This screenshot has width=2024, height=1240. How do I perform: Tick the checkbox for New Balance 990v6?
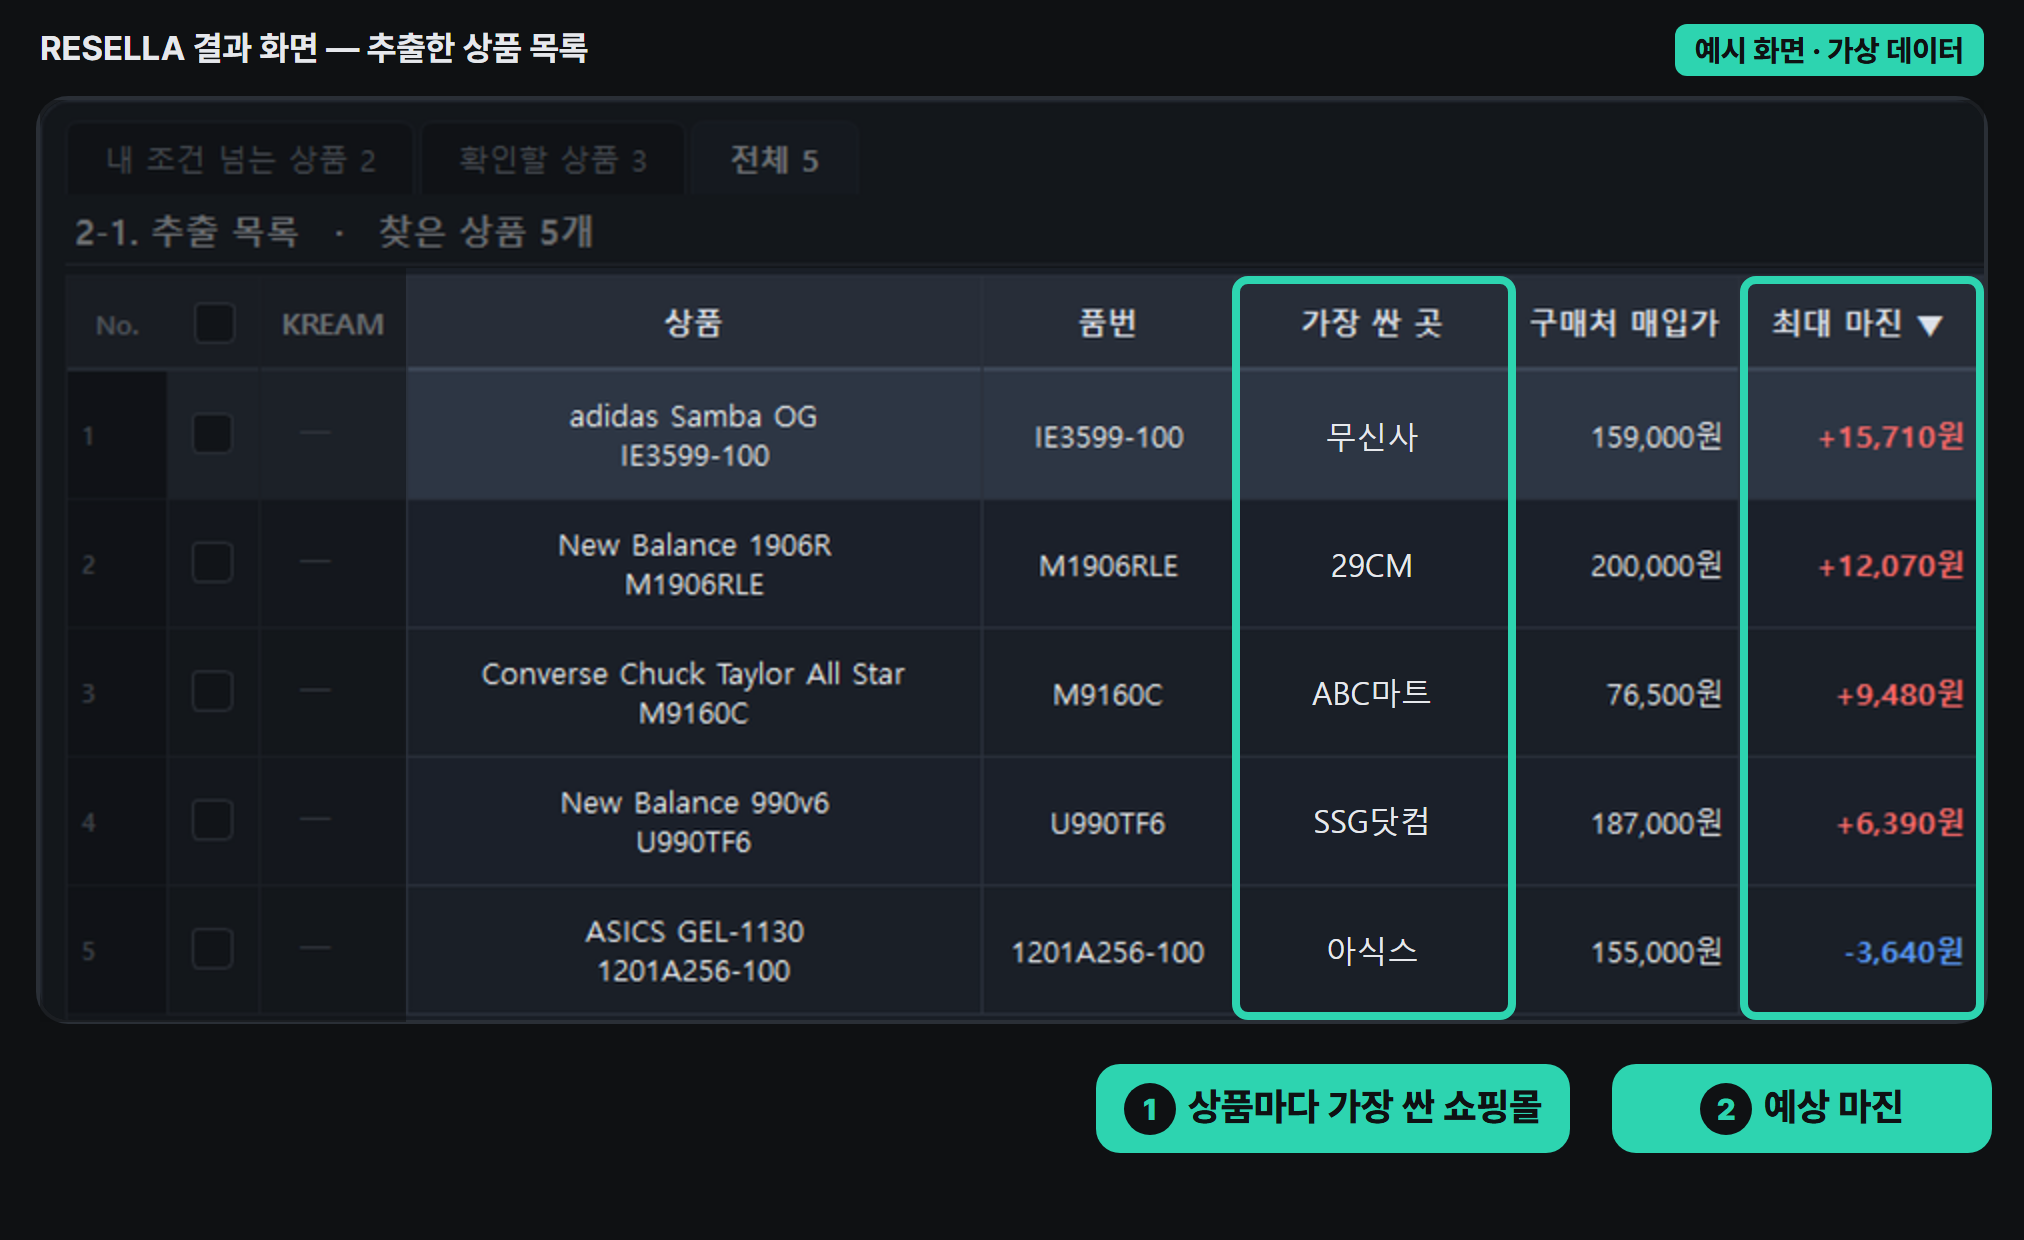click(212, 821)
